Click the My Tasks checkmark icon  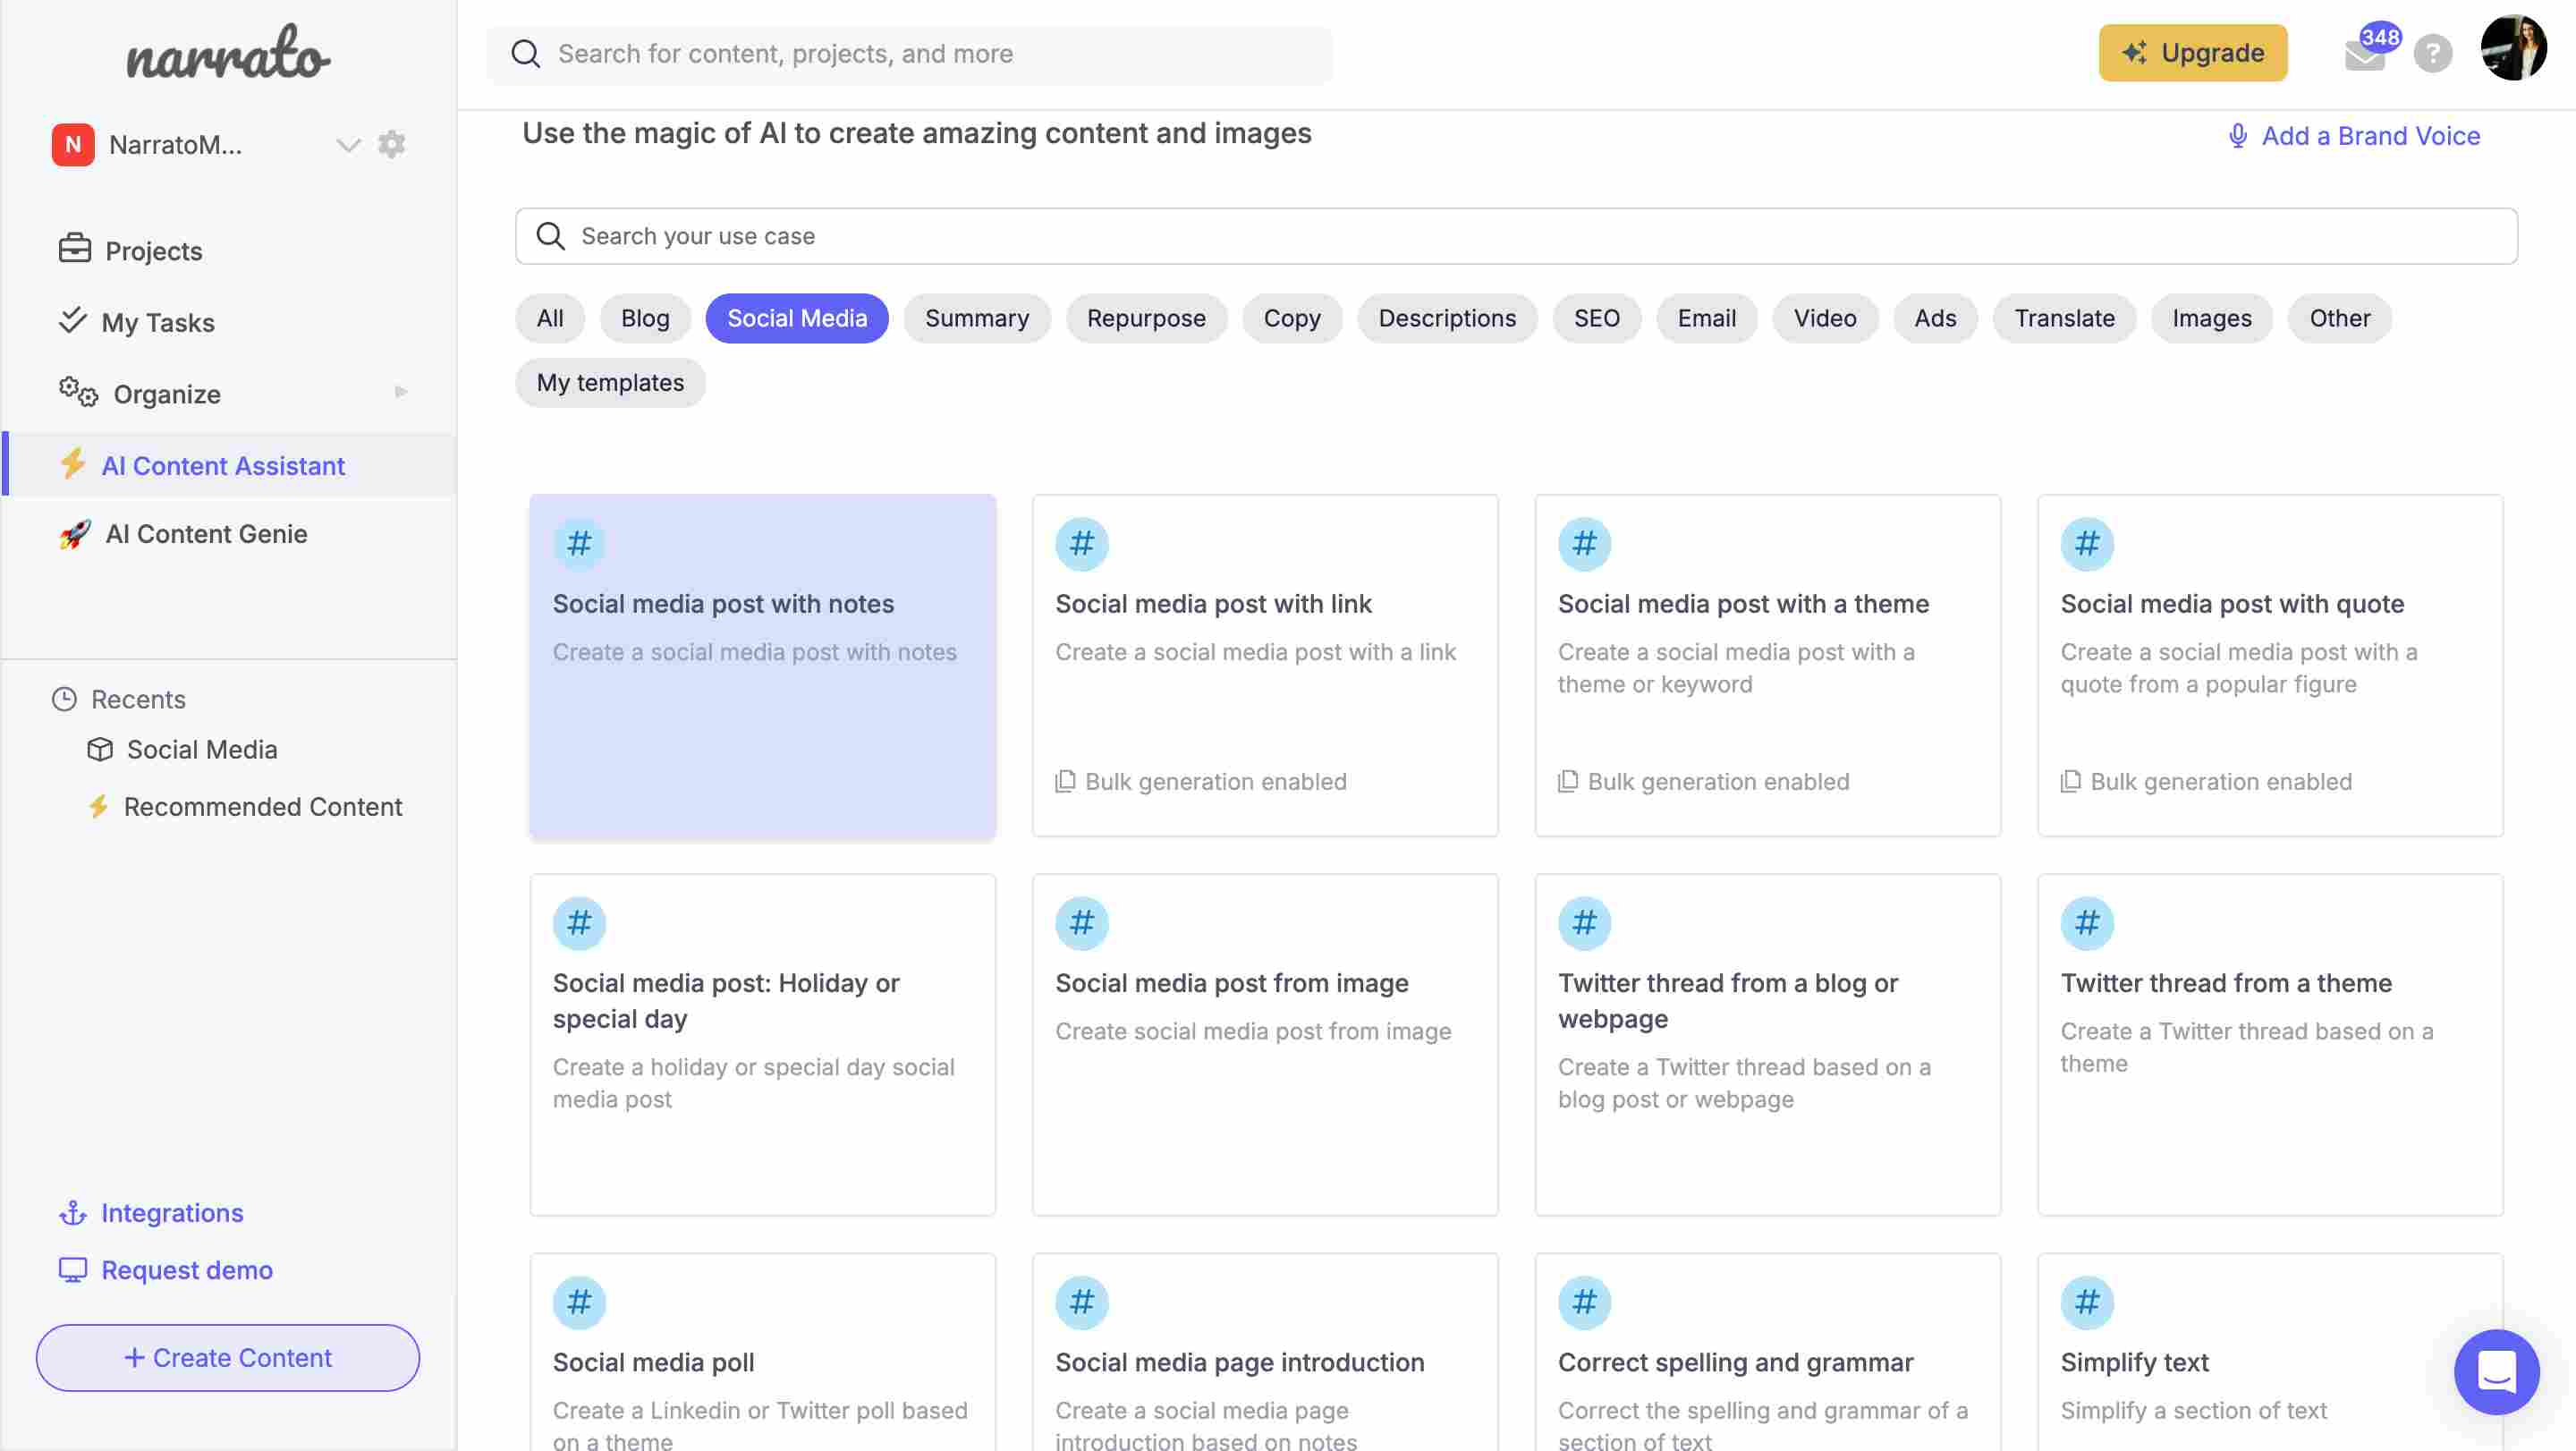[x=73, y=320]
